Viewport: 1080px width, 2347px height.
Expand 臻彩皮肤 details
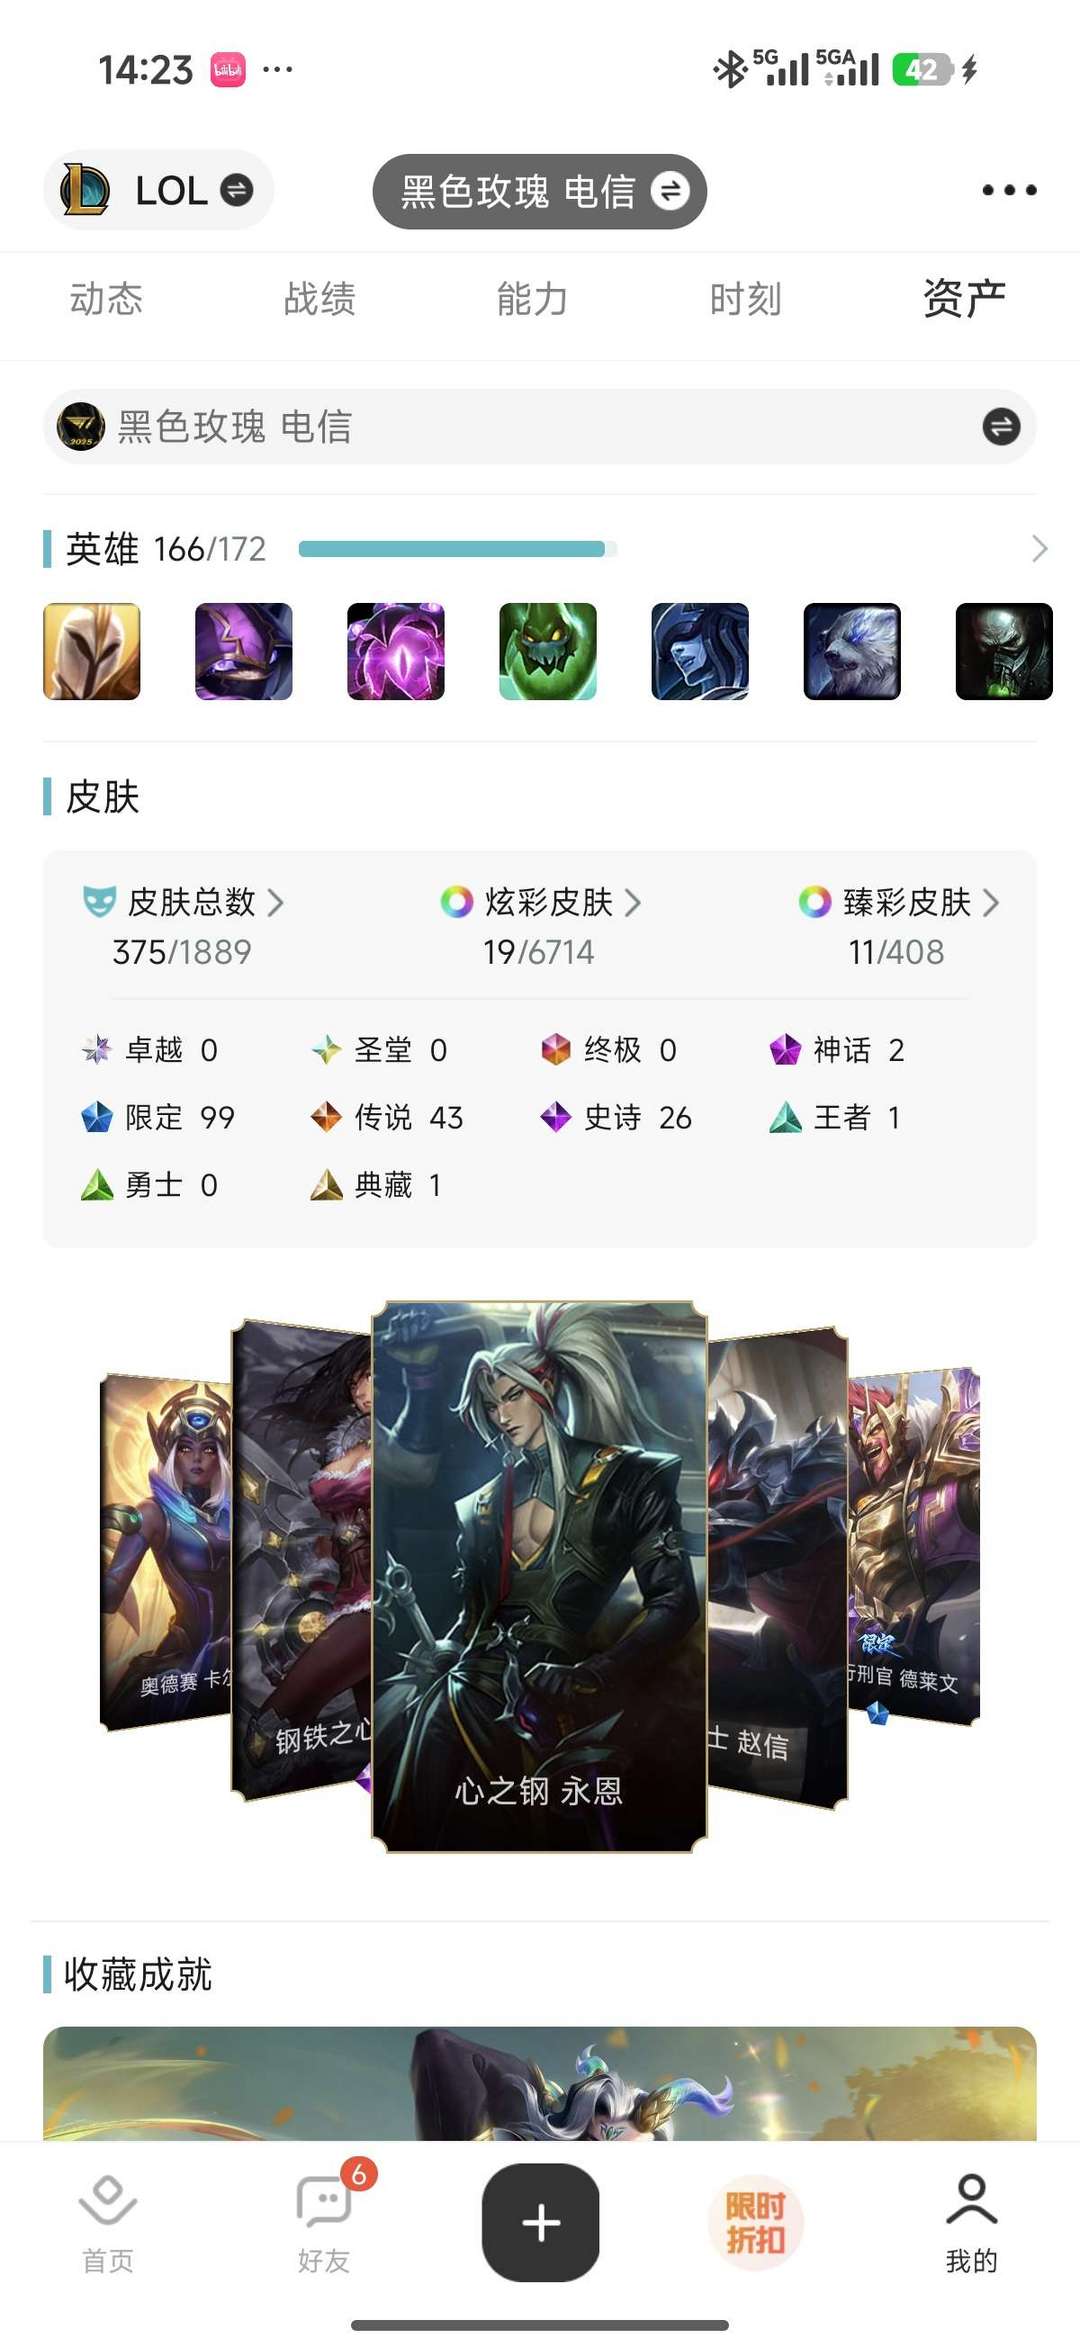coord(899,902)
